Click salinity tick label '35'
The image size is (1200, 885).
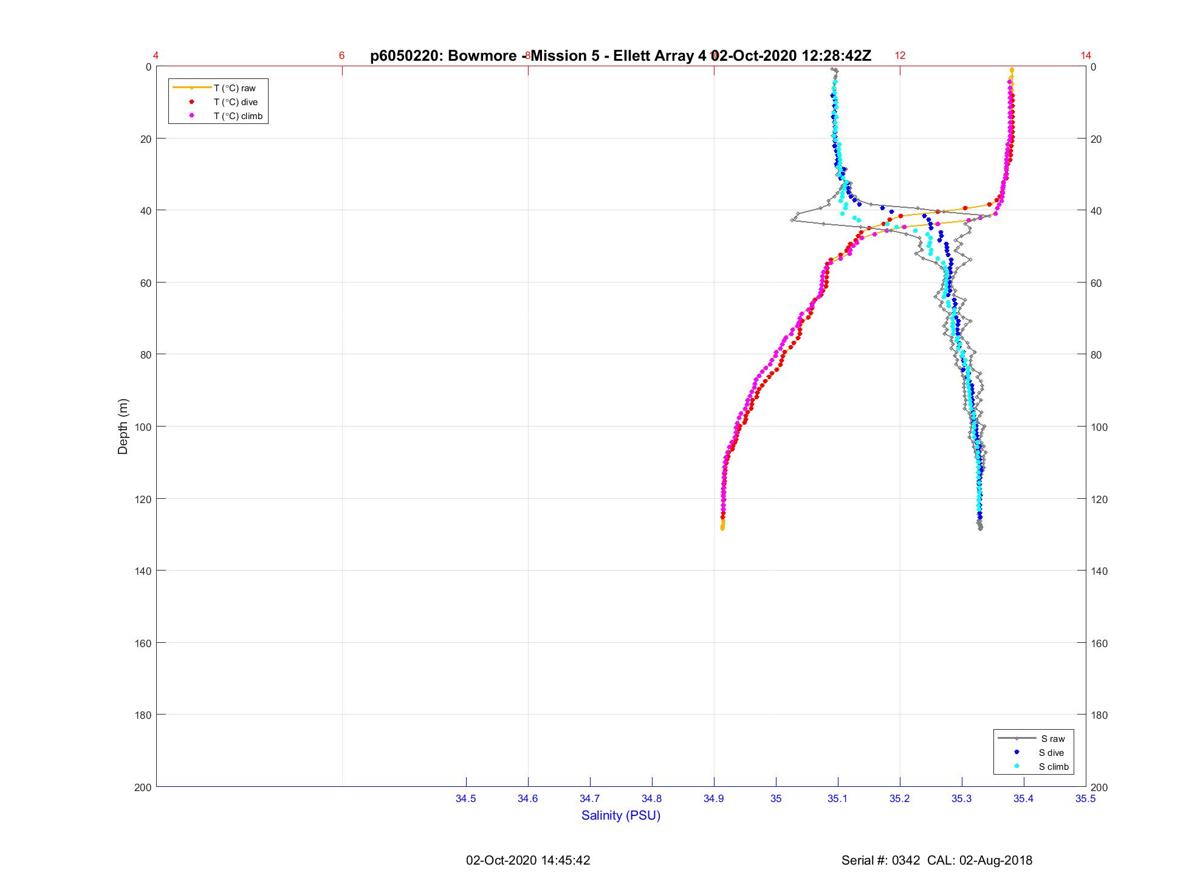pos(776,799)
